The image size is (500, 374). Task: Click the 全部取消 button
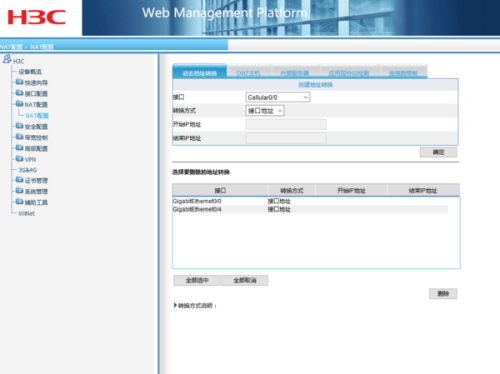[245, 280]
